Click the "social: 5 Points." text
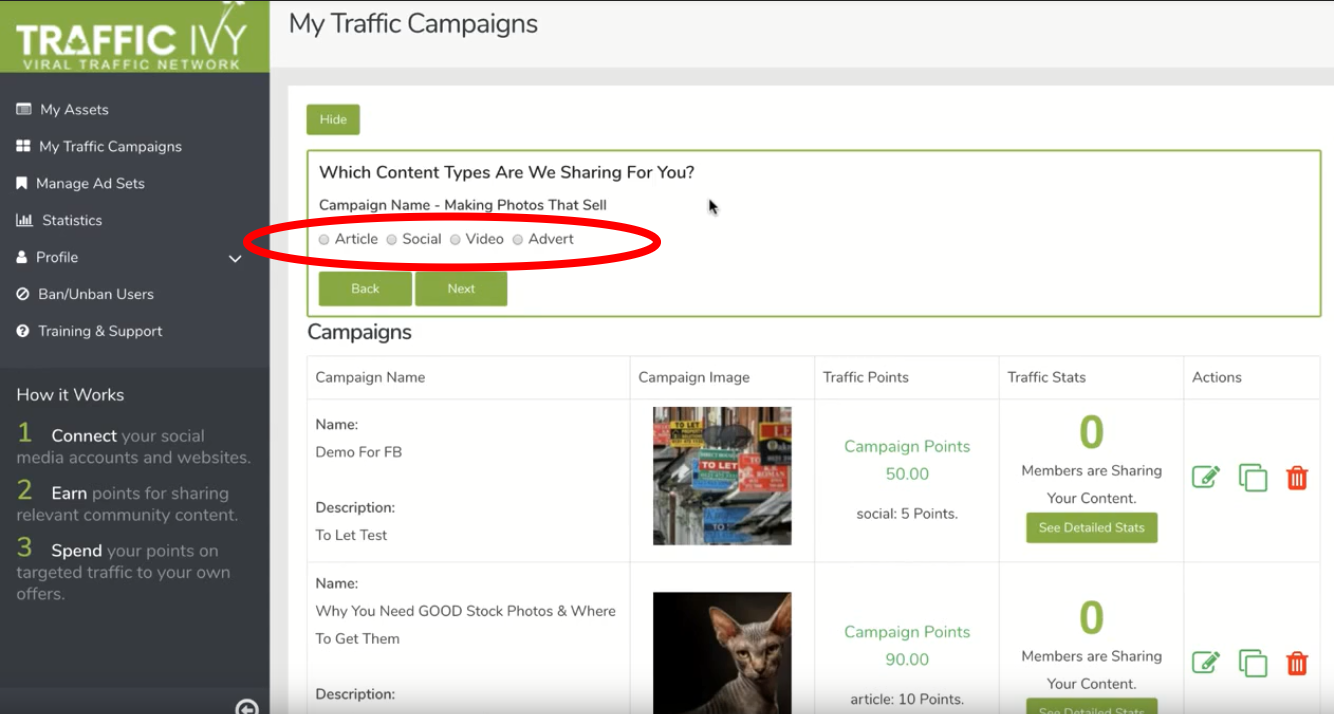Viewport: 1334px width, 714px height. 907,514
